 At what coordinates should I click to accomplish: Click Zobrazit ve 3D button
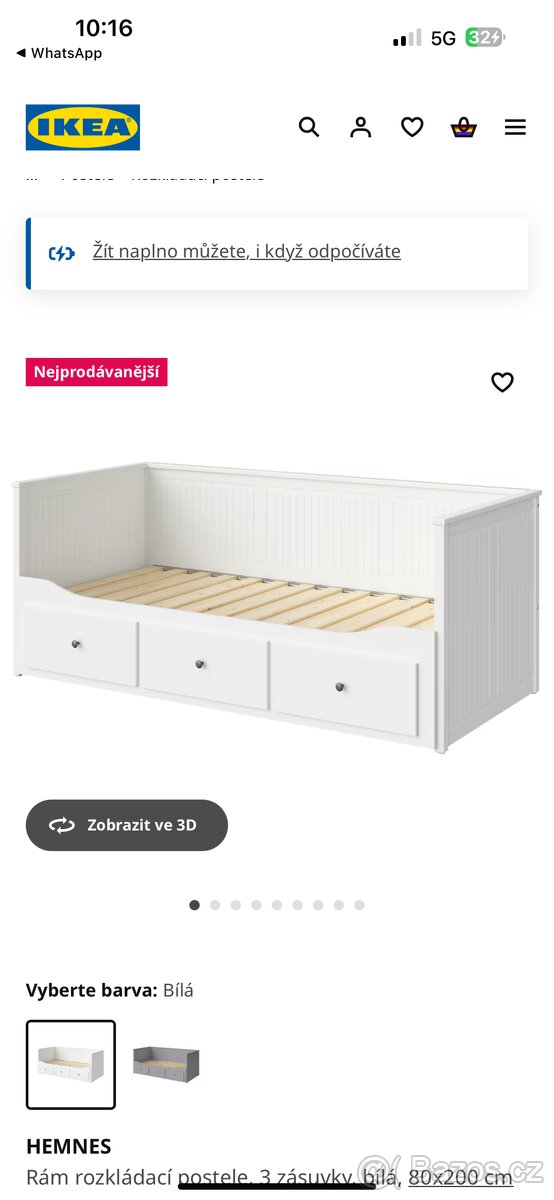pos(127,825)
